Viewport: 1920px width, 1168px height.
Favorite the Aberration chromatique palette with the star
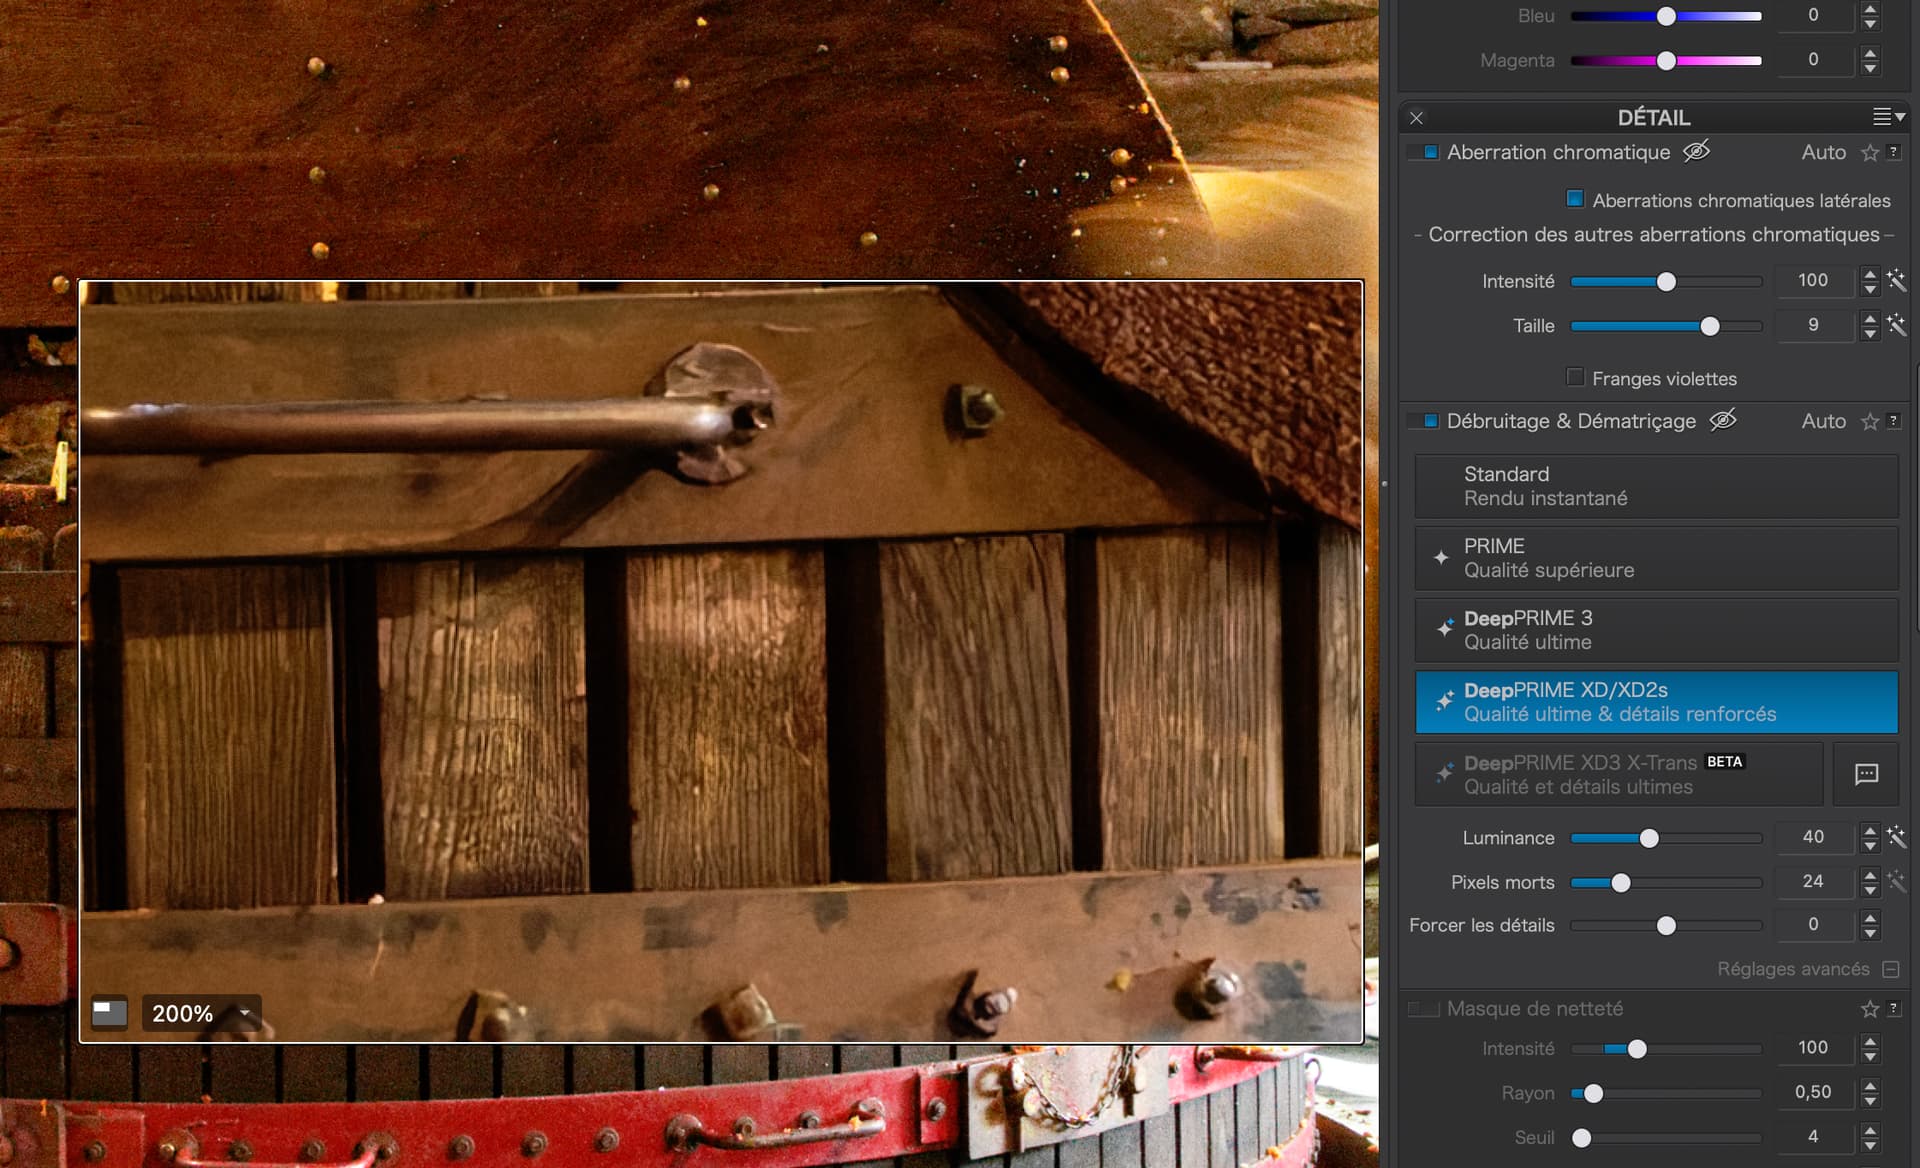click(x=1869, y=153)
